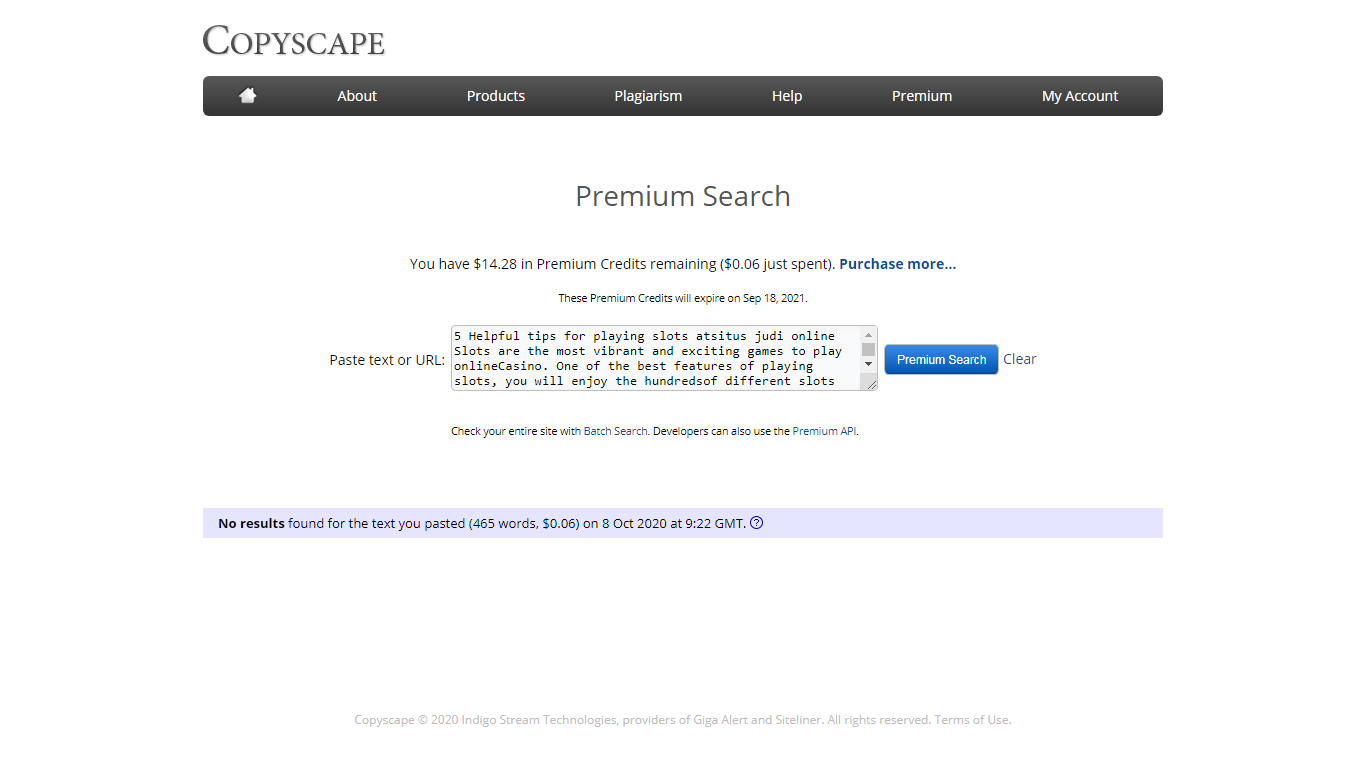Click the Copyscape copyright footer text
The height and width of the screenshot is (768, 1366).
(x=683, y=720)
